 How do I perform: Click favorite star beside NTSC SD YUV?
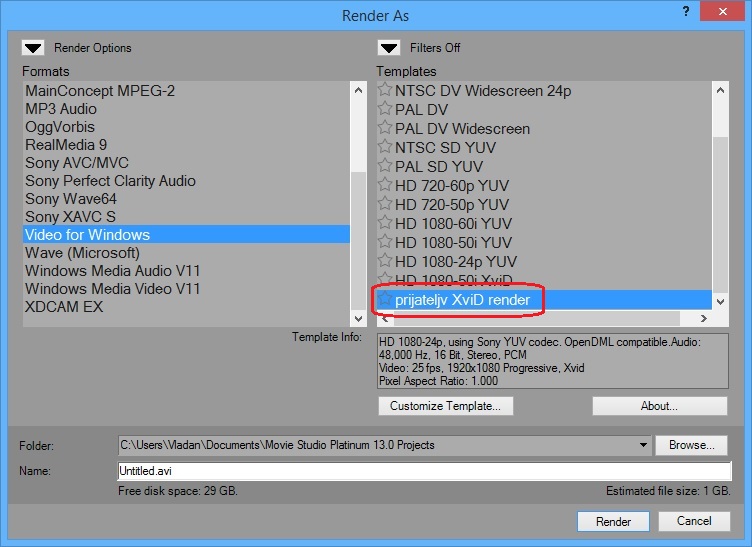385,148
